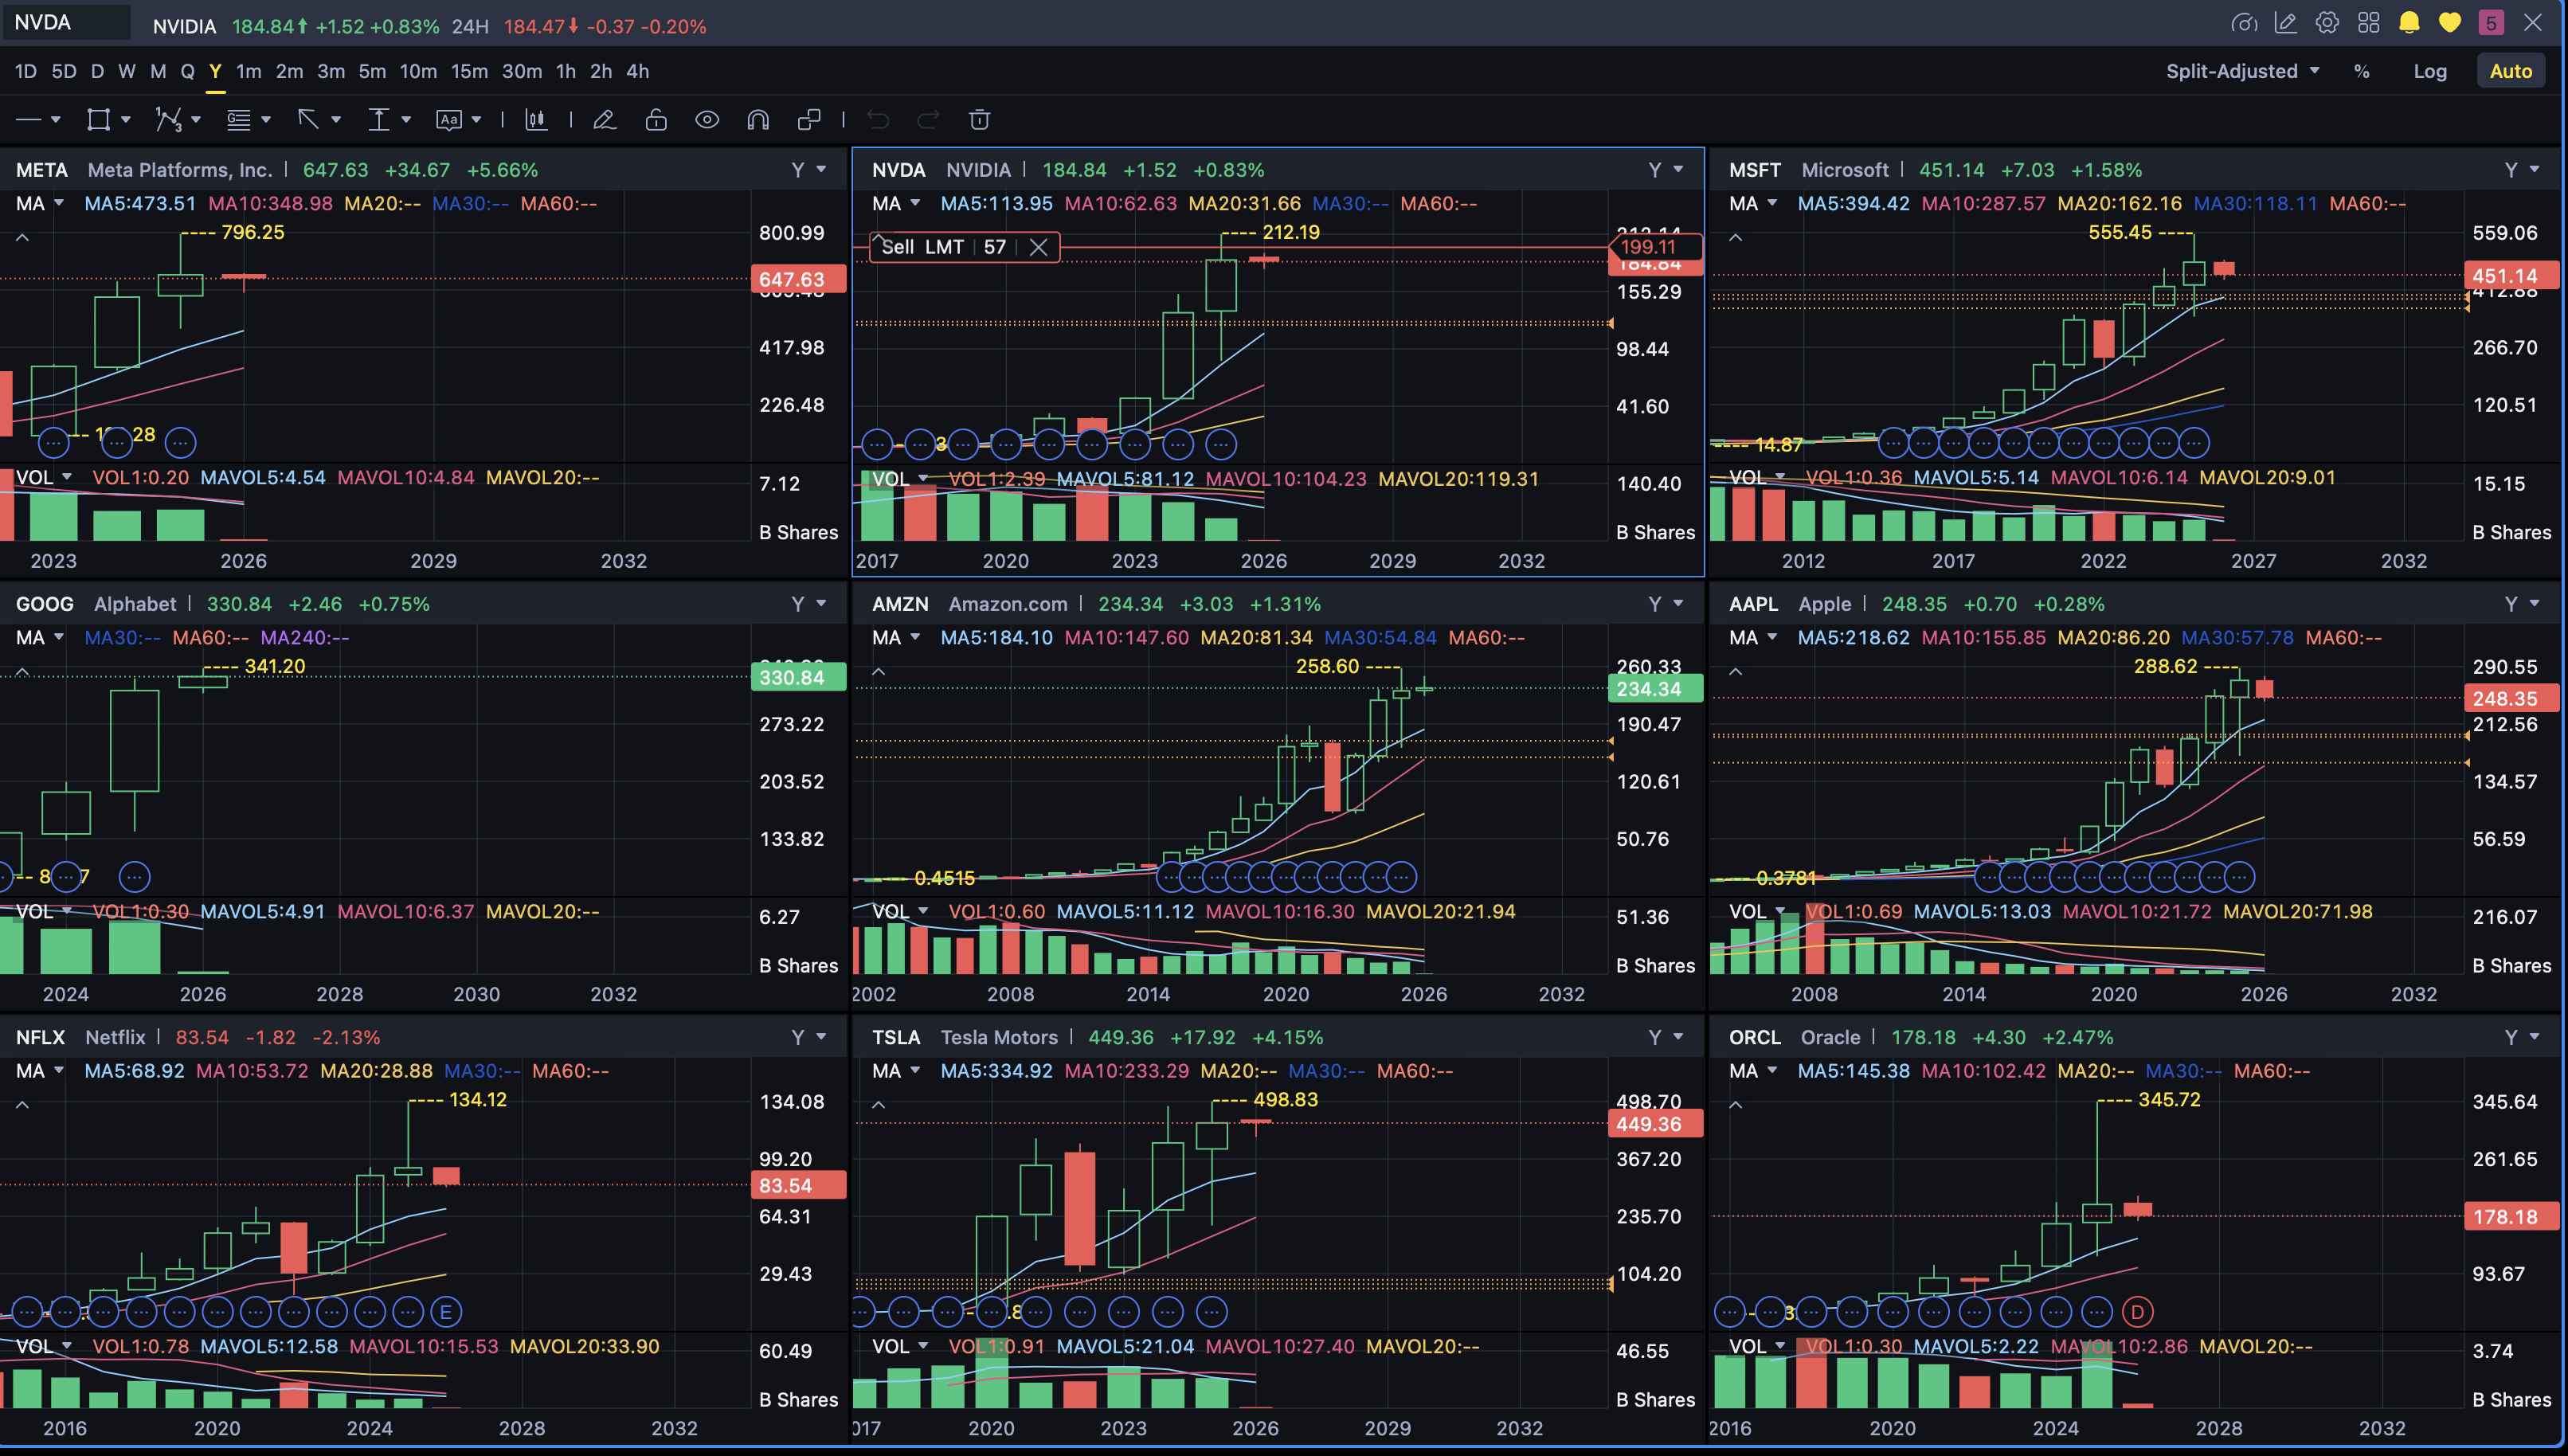Delete all drawings with trash icon
2568x1456 pixels.
980,120
